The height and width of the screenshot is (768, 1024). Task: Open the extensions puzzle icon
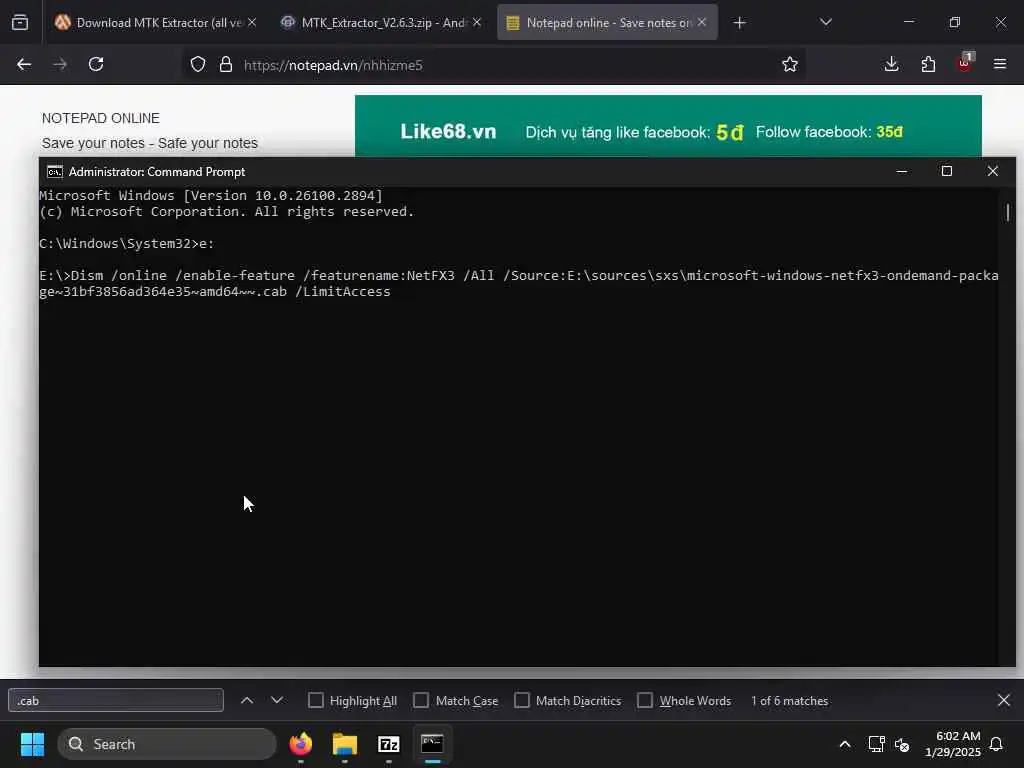(x=928, y=64)
